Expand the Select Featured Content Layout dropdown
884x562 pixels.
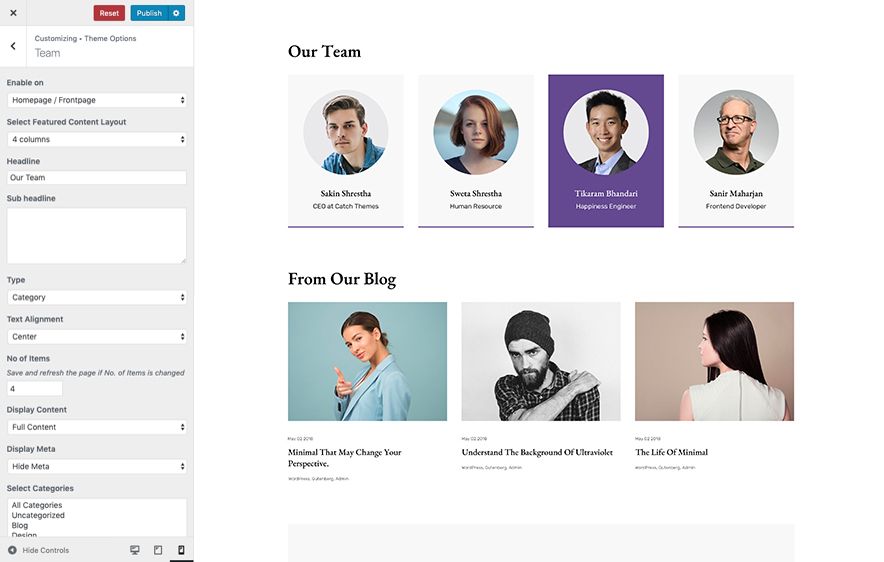point(97,139)
